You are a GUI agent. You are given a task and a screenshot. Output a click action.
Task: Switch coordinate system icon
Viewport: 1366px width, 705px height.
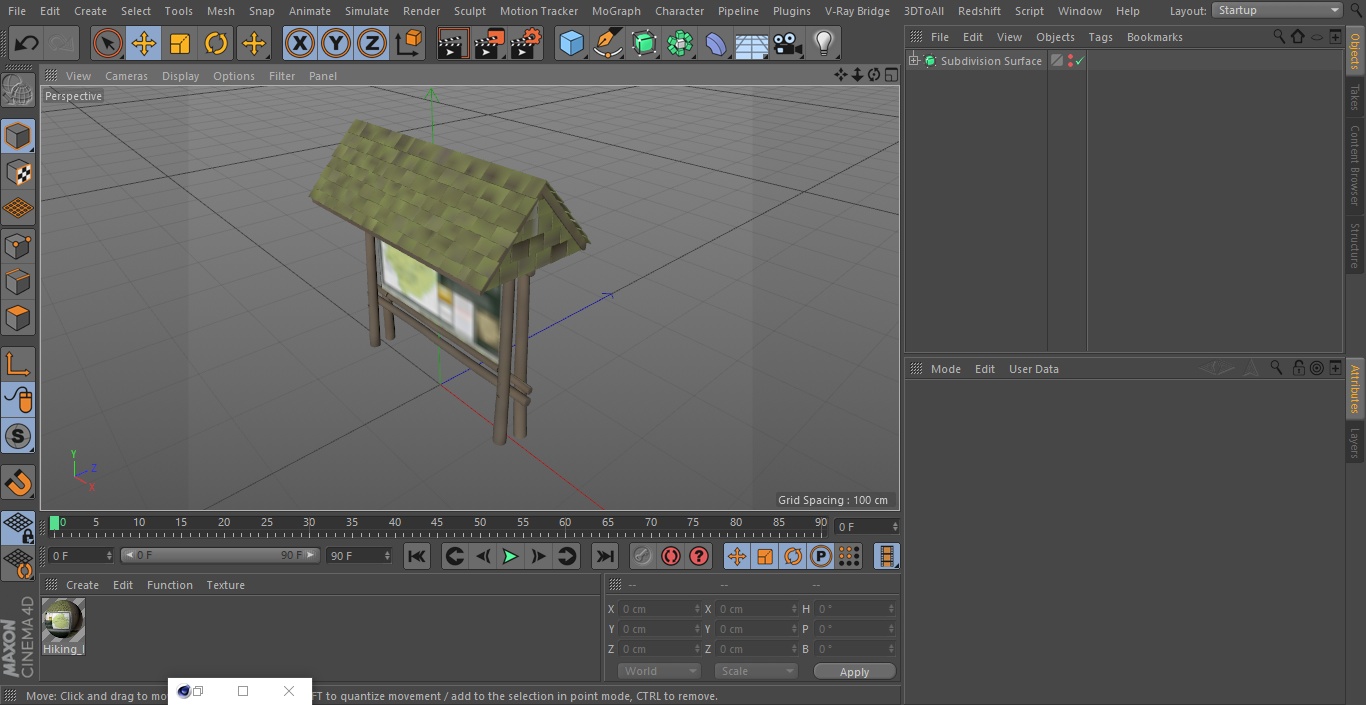(409, 44)
